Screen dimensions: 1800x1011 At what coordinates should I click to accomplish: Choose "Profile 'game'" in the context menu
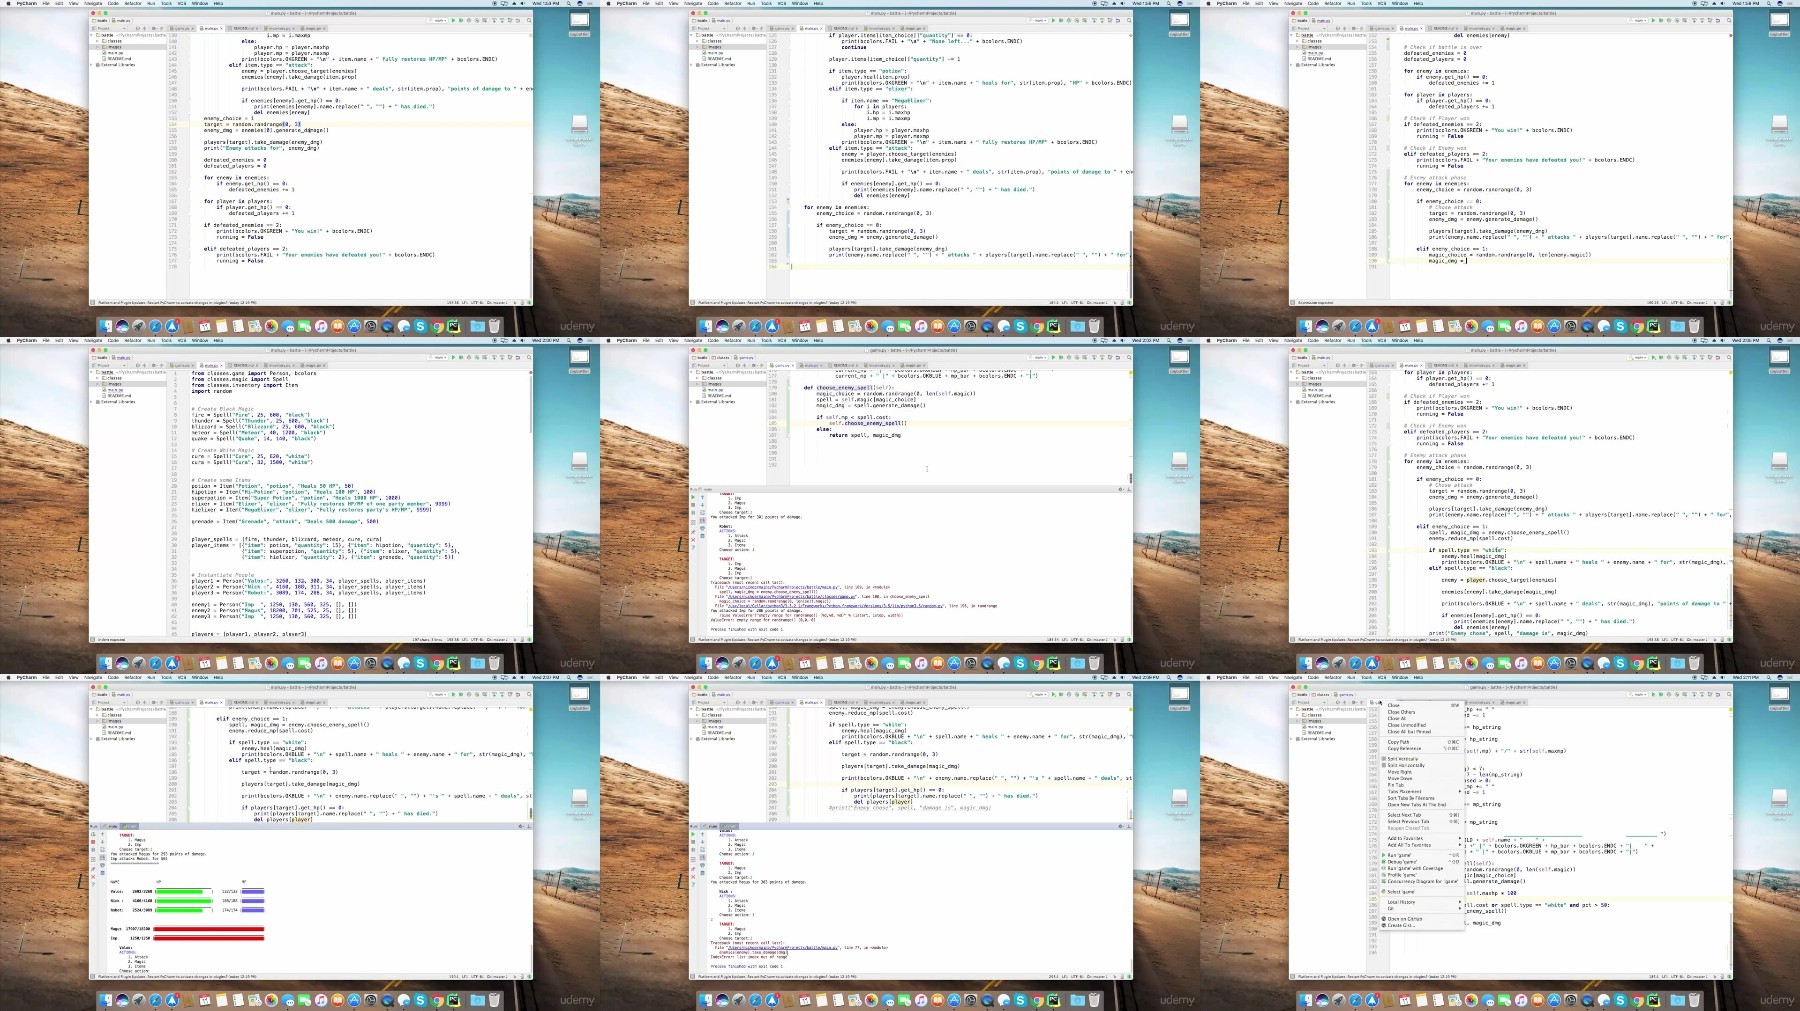click(x=1422, y=875)
